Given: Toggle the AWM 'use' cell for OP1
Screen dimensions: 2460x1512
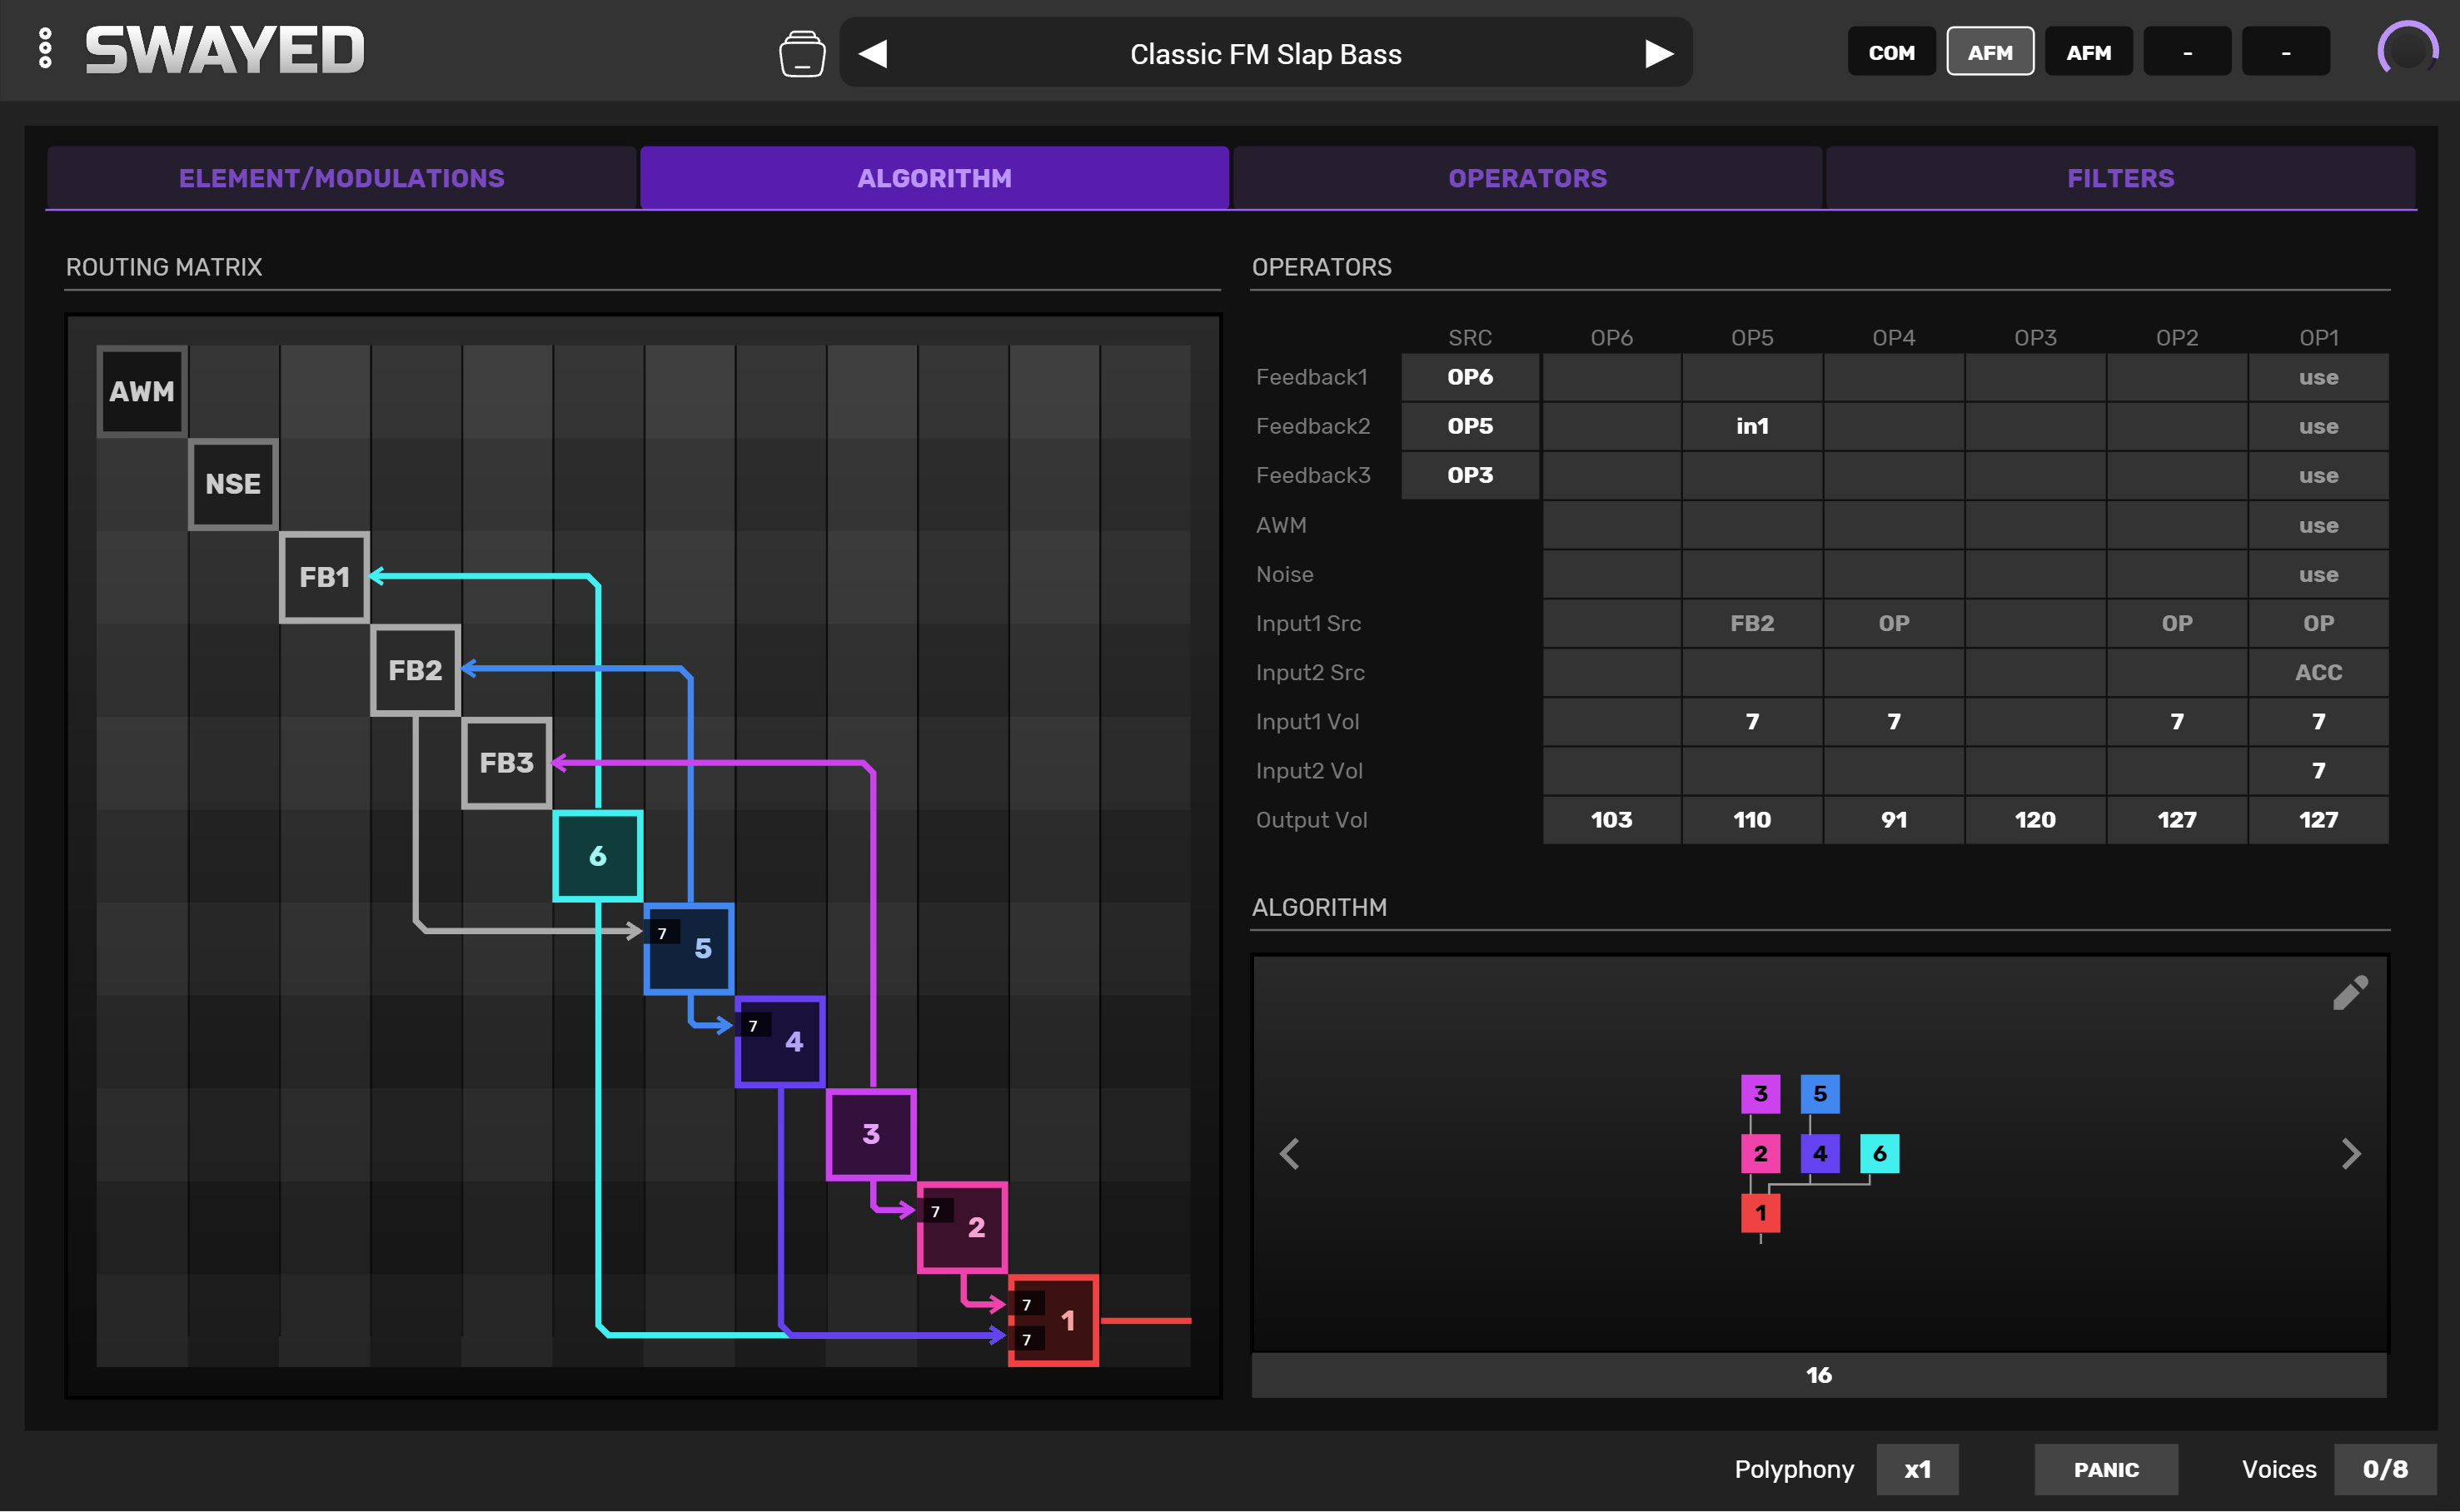Looking at the screenshot, I should click(x=2317, y=525).
